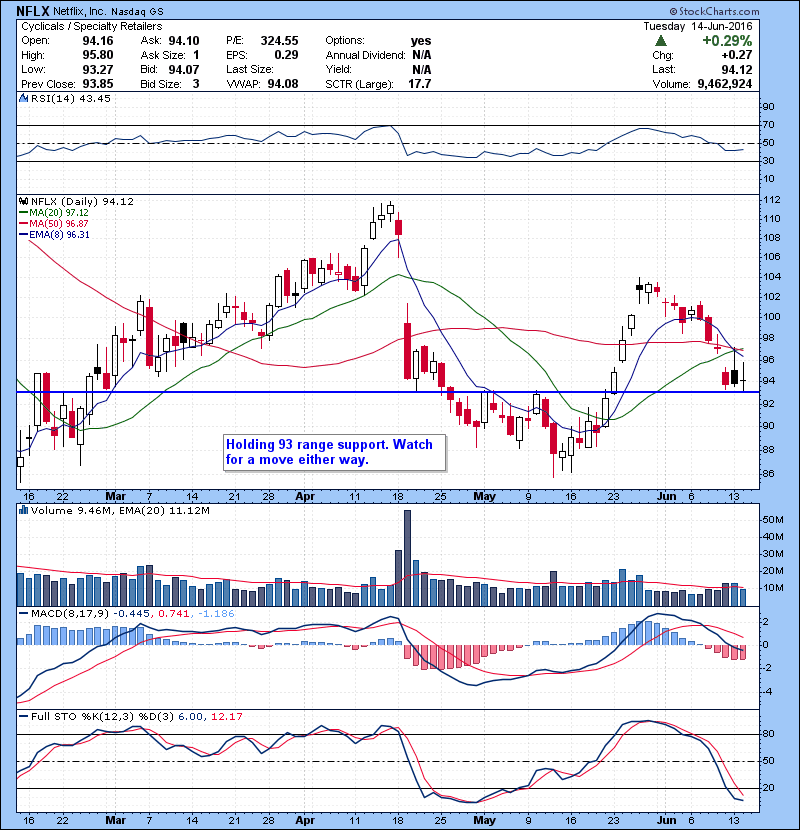Click the NFLX (Daily) 94.12 label
Viewport: 800px width, 830px height.
pos(82,201)
